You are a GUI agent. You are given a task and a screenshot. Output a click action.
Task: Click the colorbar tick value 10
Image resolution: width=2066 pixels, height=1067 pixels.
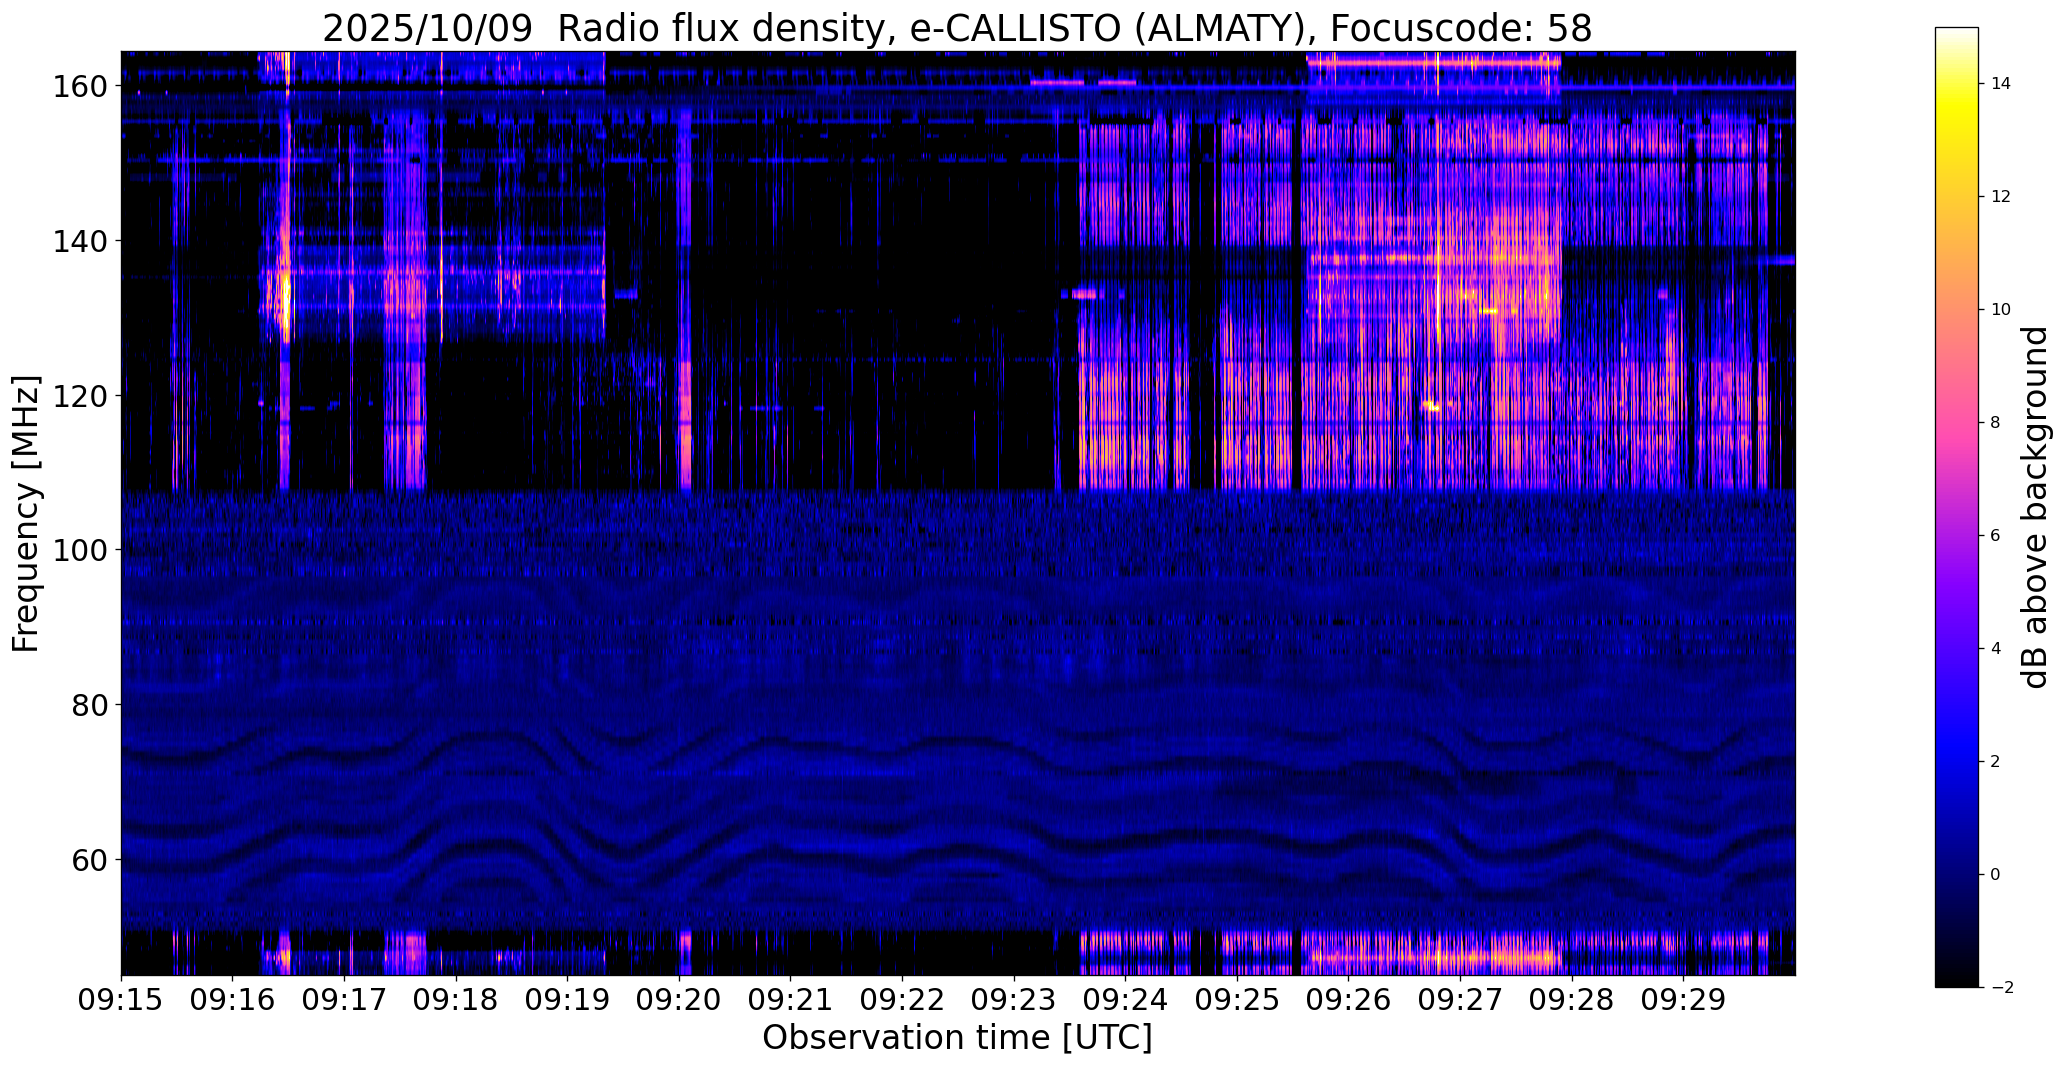2001,310
